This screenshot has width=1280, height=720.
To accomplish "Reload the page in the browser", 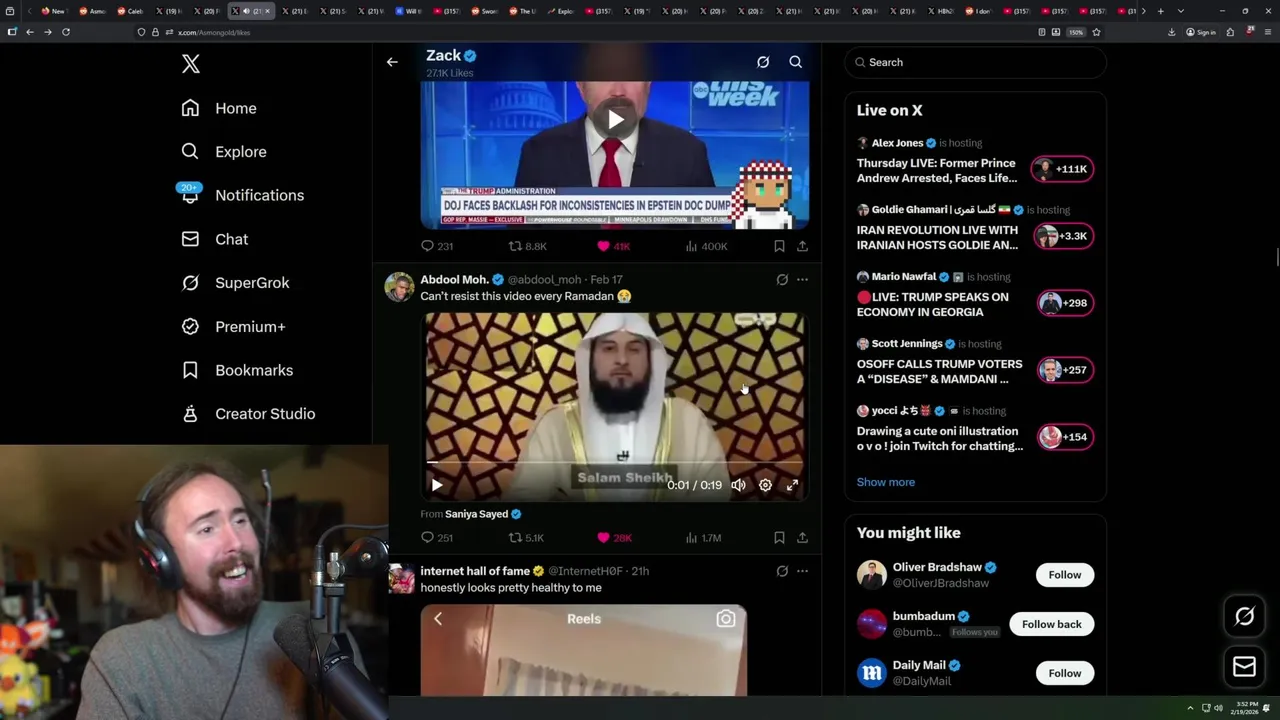I will [x=66, y=32].
